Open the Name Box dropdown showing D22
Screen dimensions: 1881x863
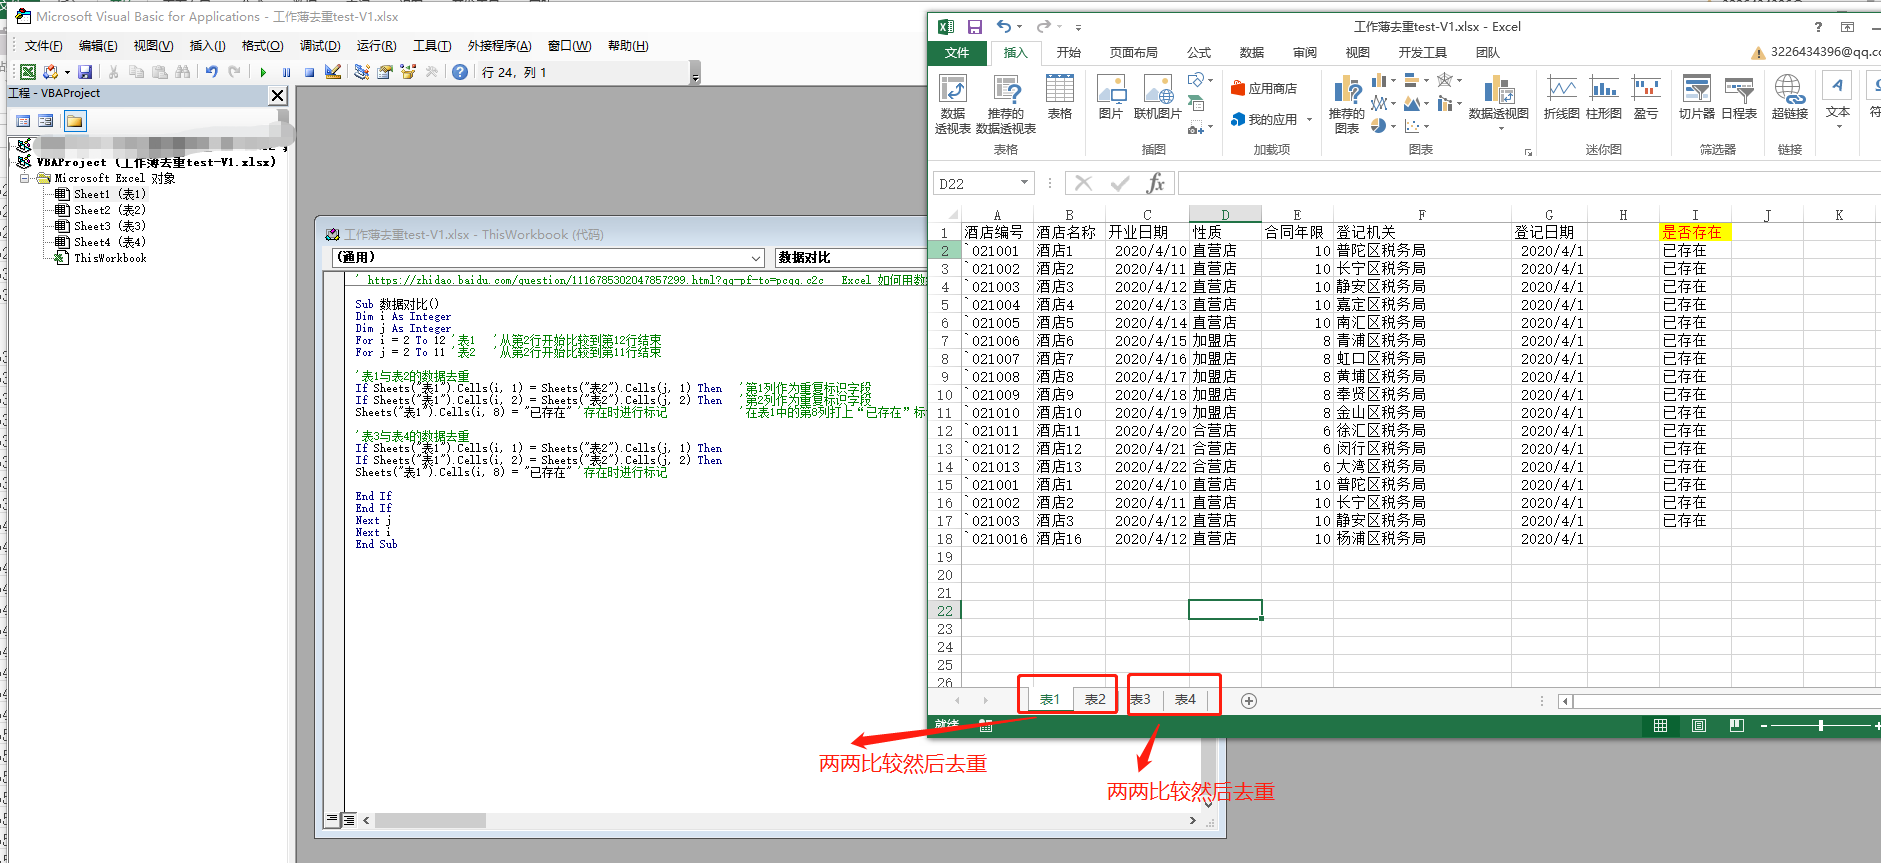pyautogui.click(x=1024, y=183)
